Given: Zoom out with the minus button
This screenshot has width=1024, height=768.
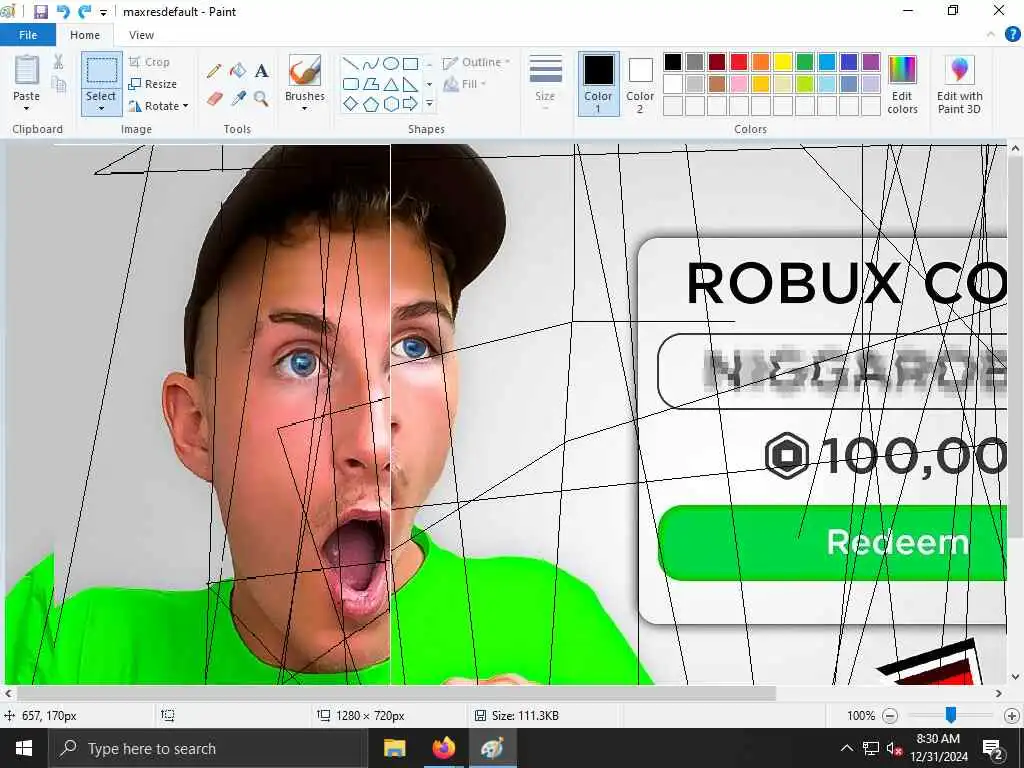Looking at the screenshot, I should click(x=889, y=716).
